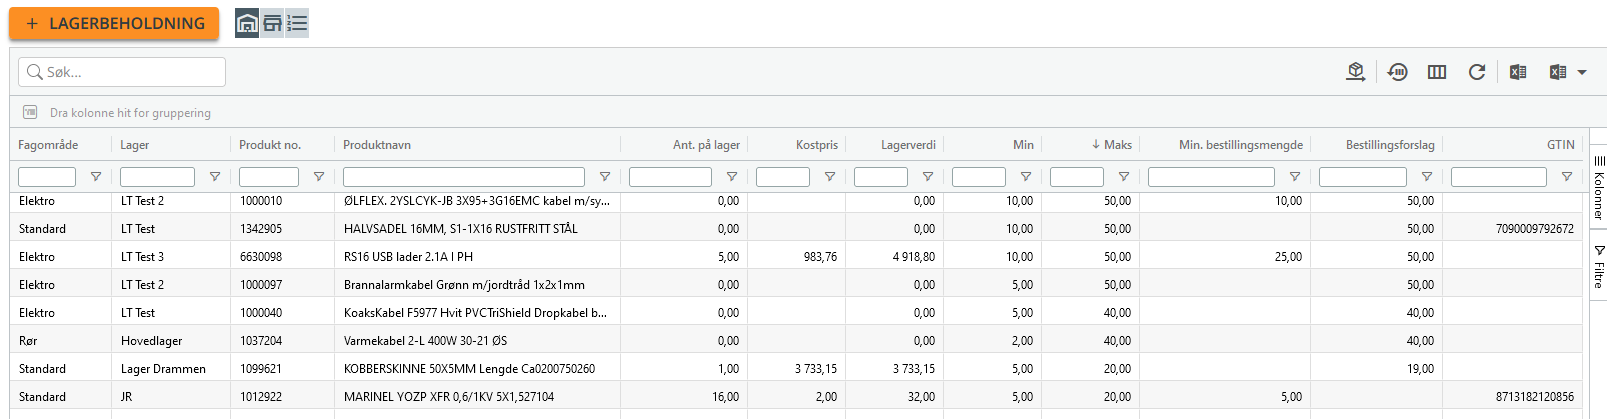
Task: Select the KOBBERSKINNE 50X5MM product row
Action: point(796,369)
